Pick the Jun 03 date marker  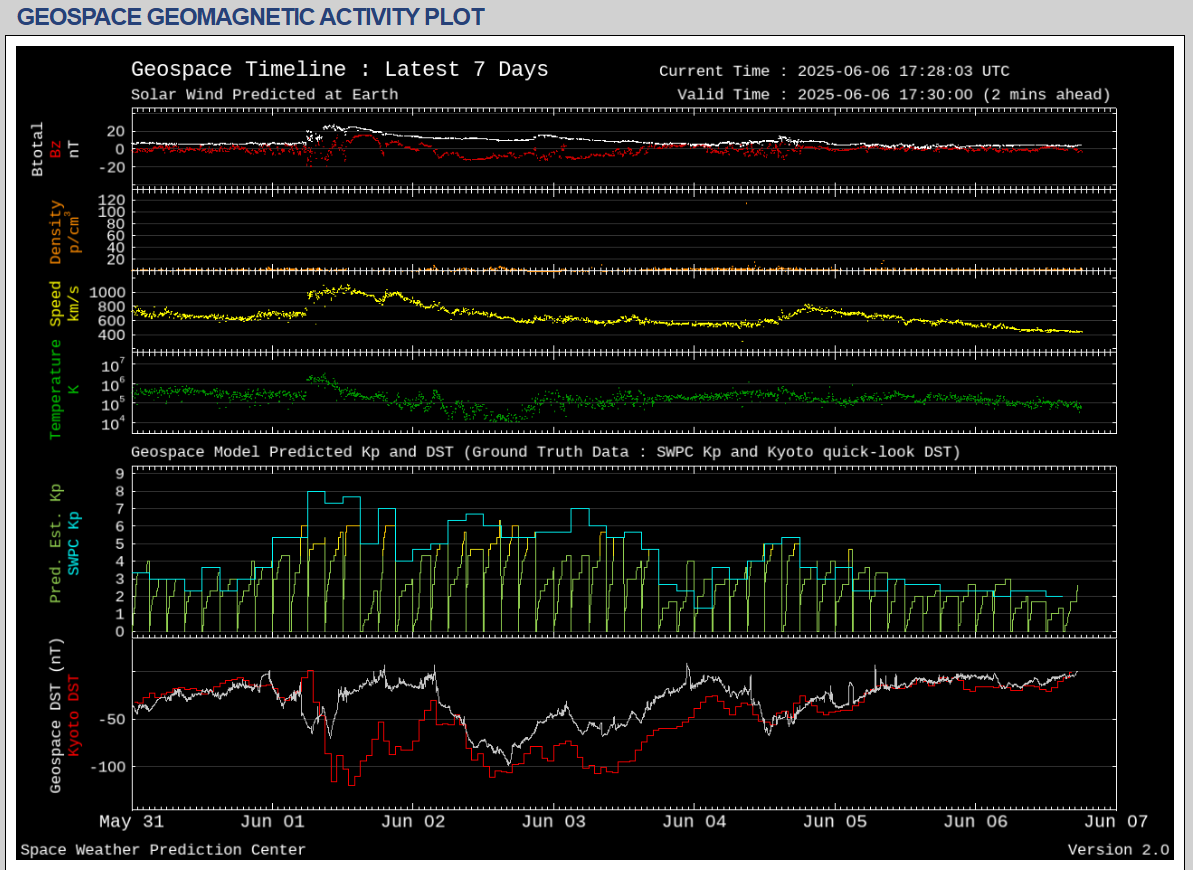554,821
